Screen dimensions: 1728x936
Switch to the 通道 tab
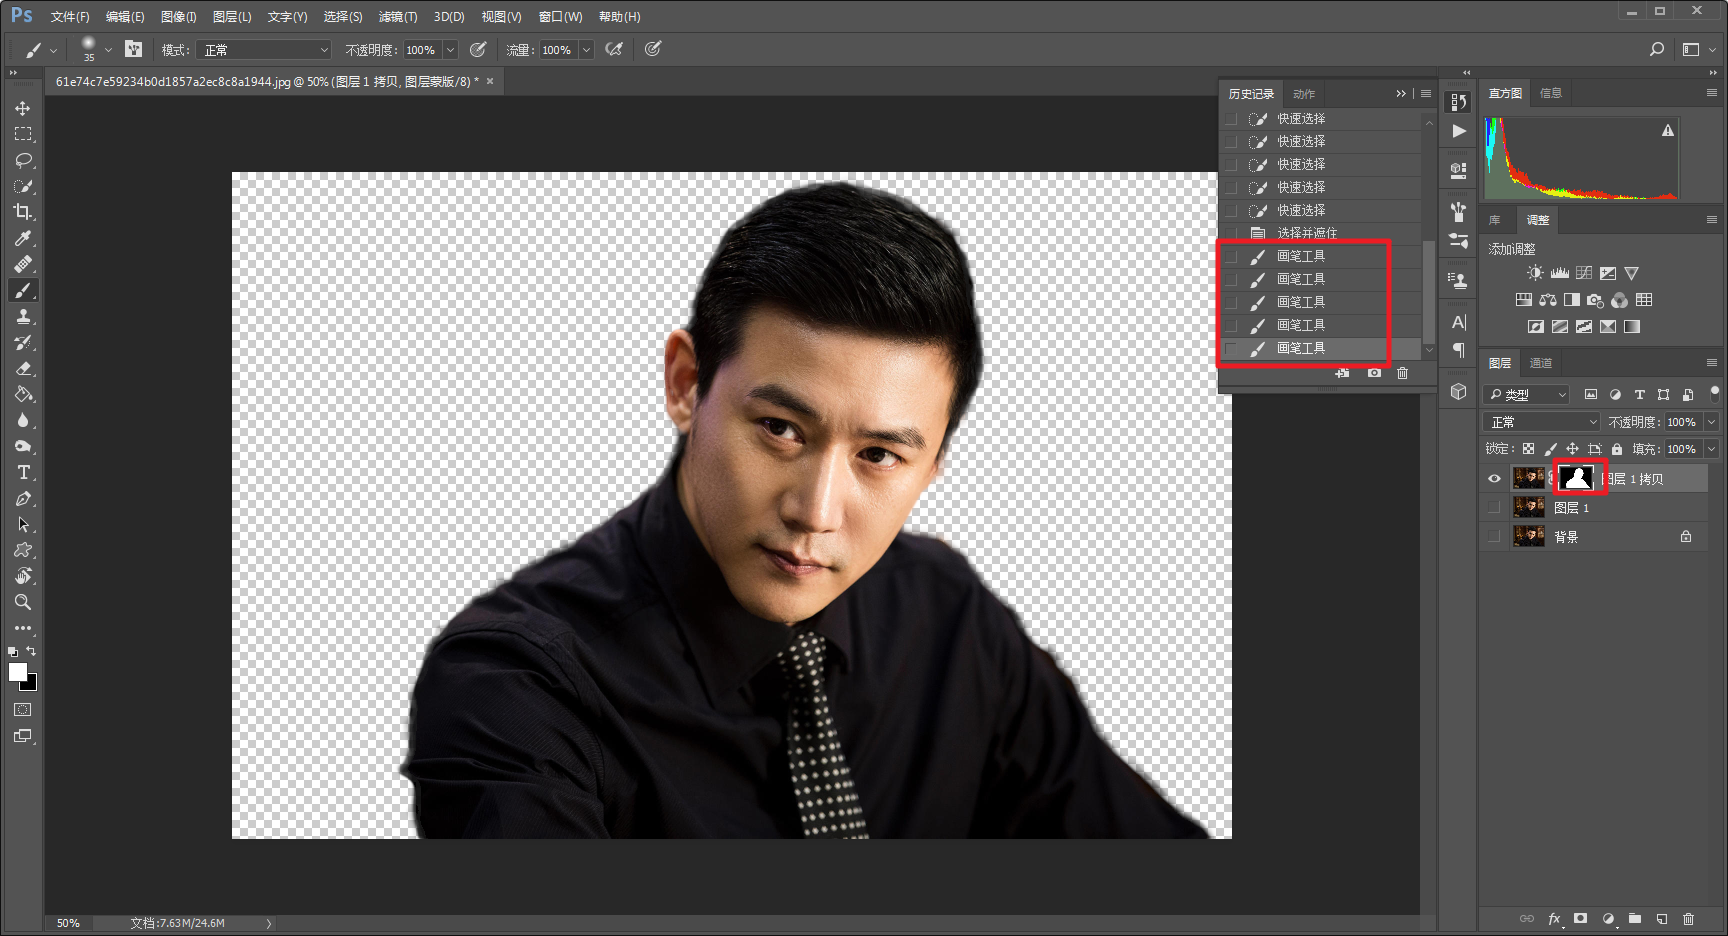point(1541,363)
